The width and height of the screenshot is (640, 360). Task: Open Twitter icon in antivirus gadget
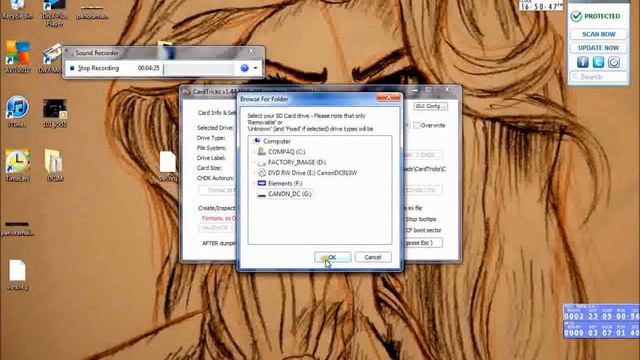598,62
